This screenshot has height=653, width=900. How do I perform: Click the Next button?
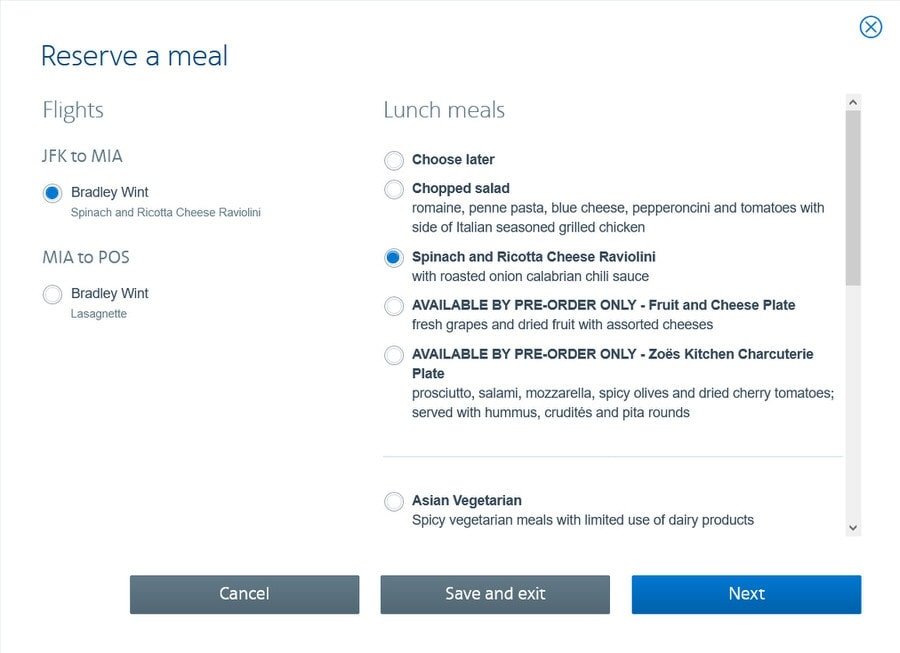pyautogui.click(x=746, y=594)
